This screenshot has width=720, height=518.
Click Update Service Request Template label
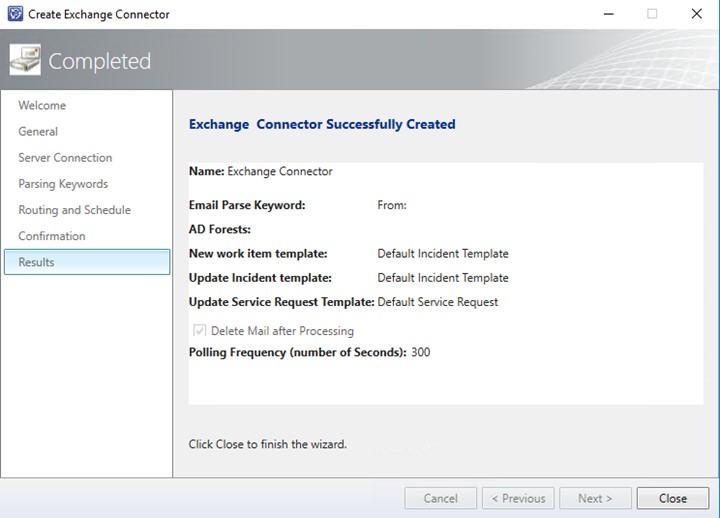[x=281, y=302]
